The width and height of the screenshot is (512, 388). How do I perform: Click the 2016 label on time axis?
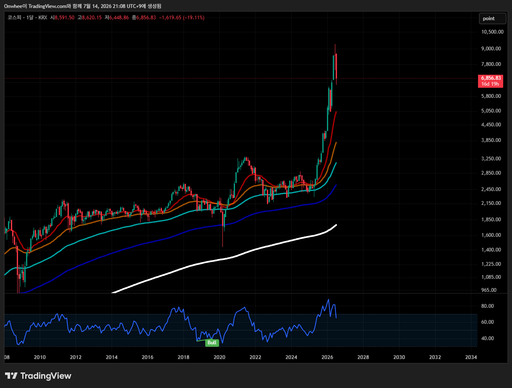click(x=148, y=357)
